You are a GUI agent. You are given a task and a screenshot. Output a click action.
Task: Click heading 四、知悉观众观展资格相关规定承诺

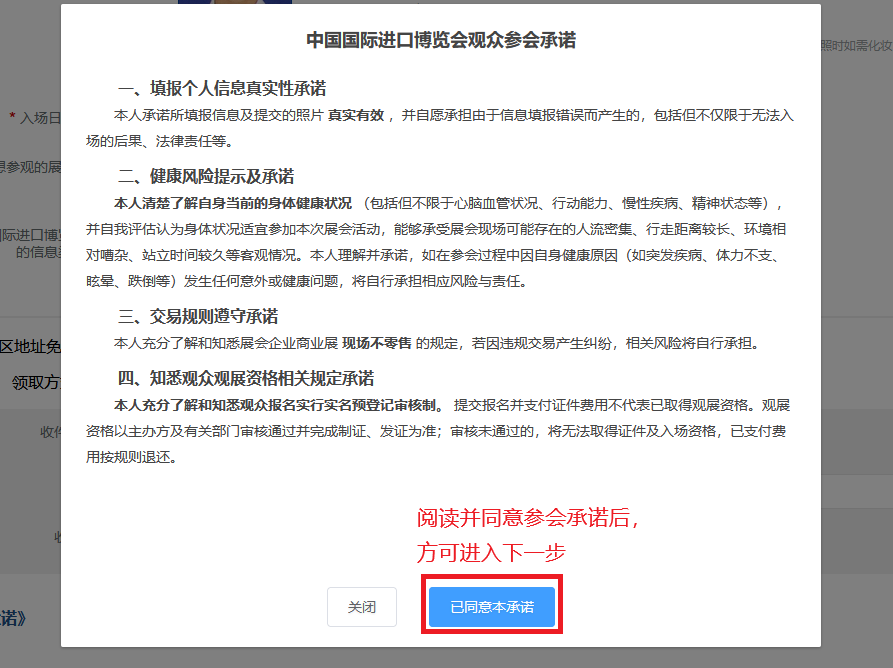click(x=245, y=379)
